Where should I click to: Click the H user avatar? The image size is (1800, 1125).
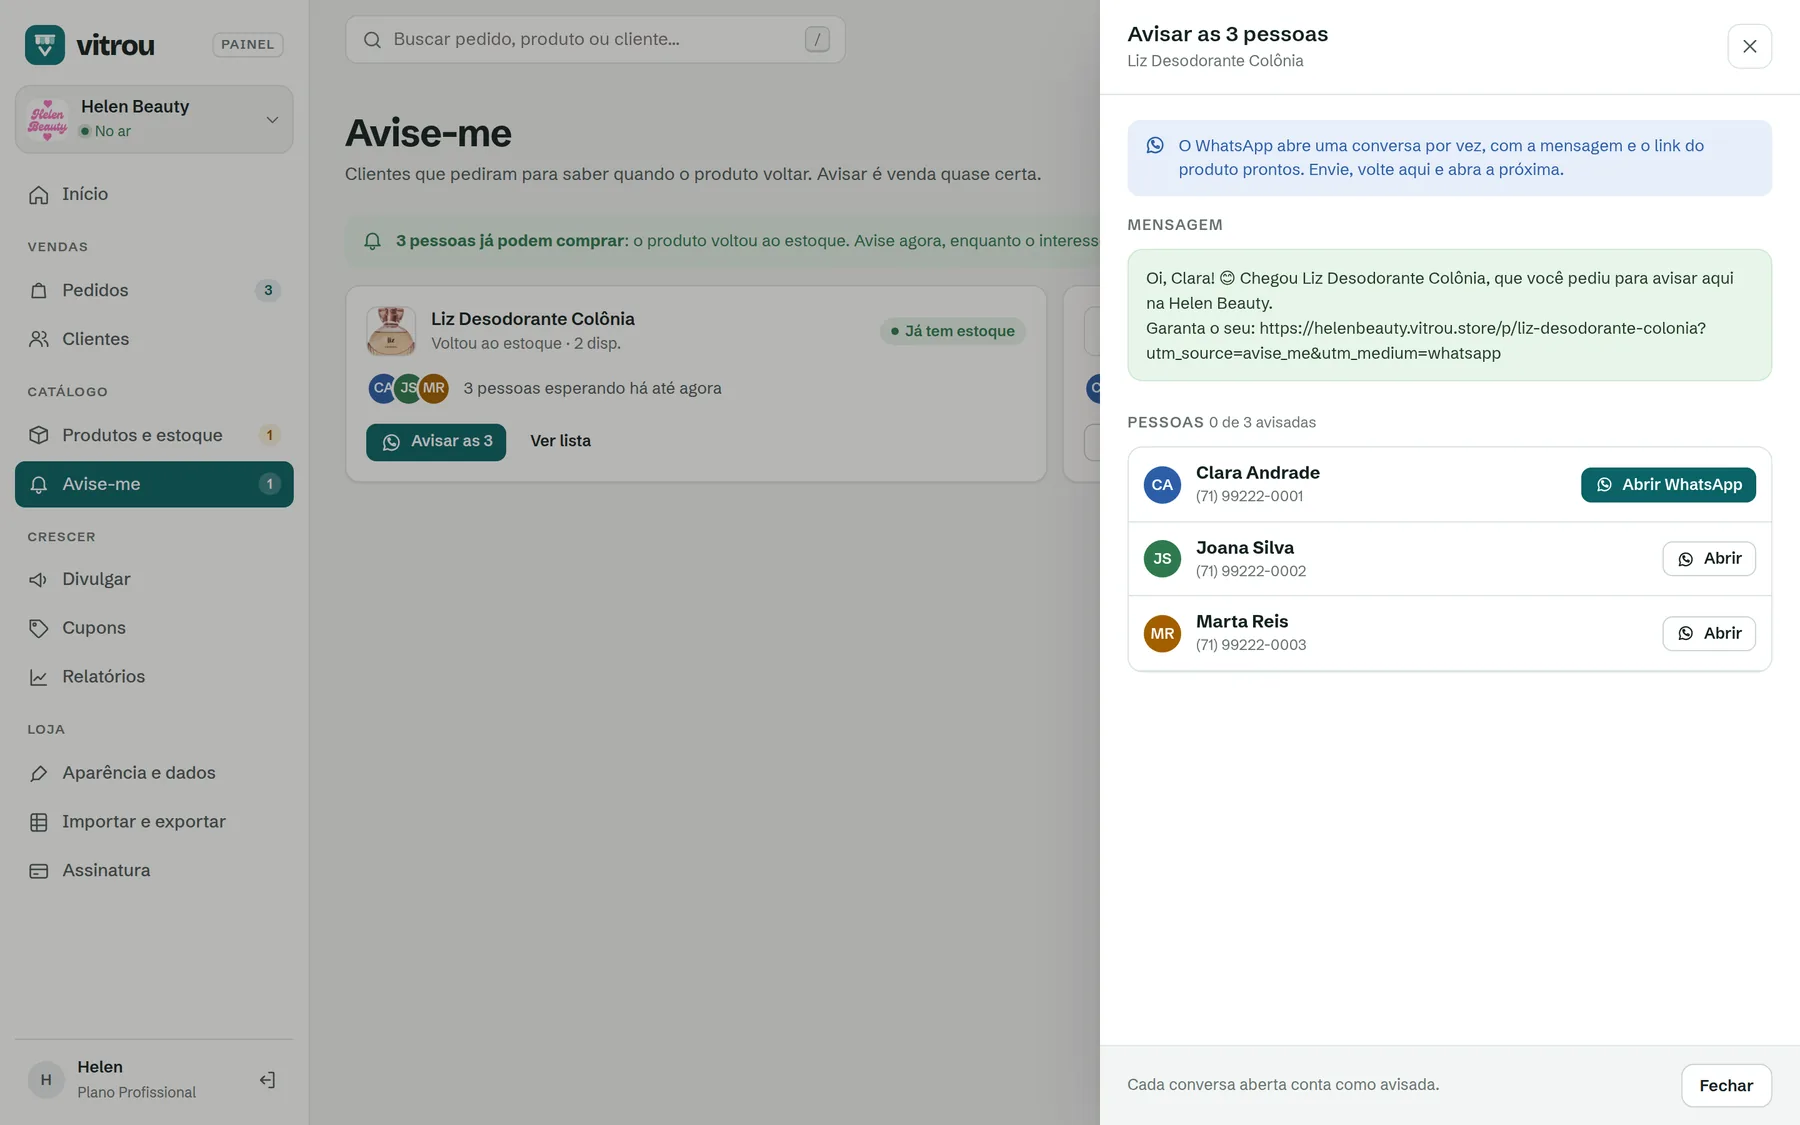point(46,1080)
